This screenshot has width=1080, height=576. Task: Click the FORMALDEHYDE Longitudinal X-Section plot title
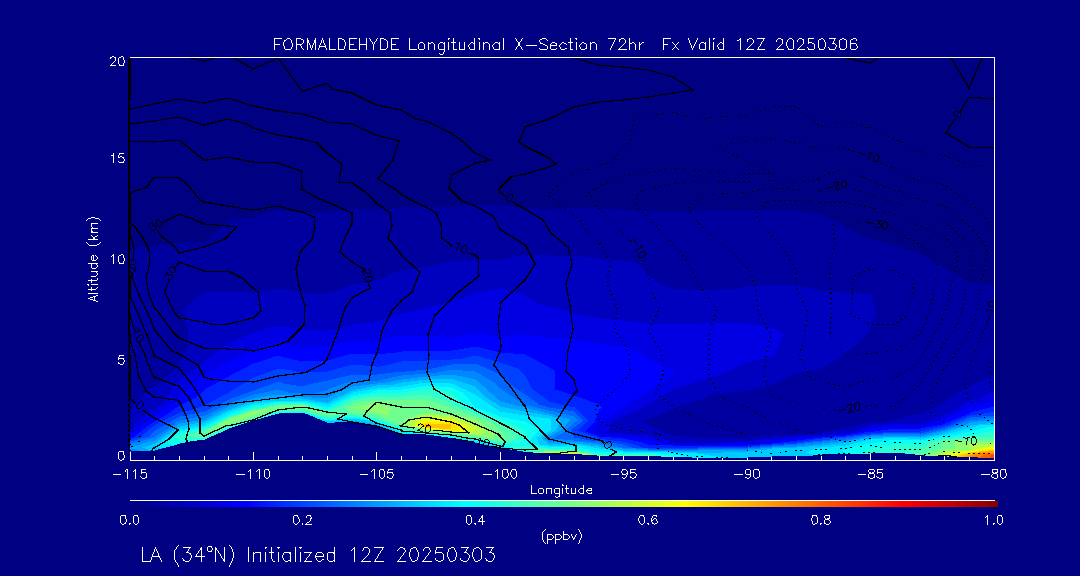click(565, 45)
